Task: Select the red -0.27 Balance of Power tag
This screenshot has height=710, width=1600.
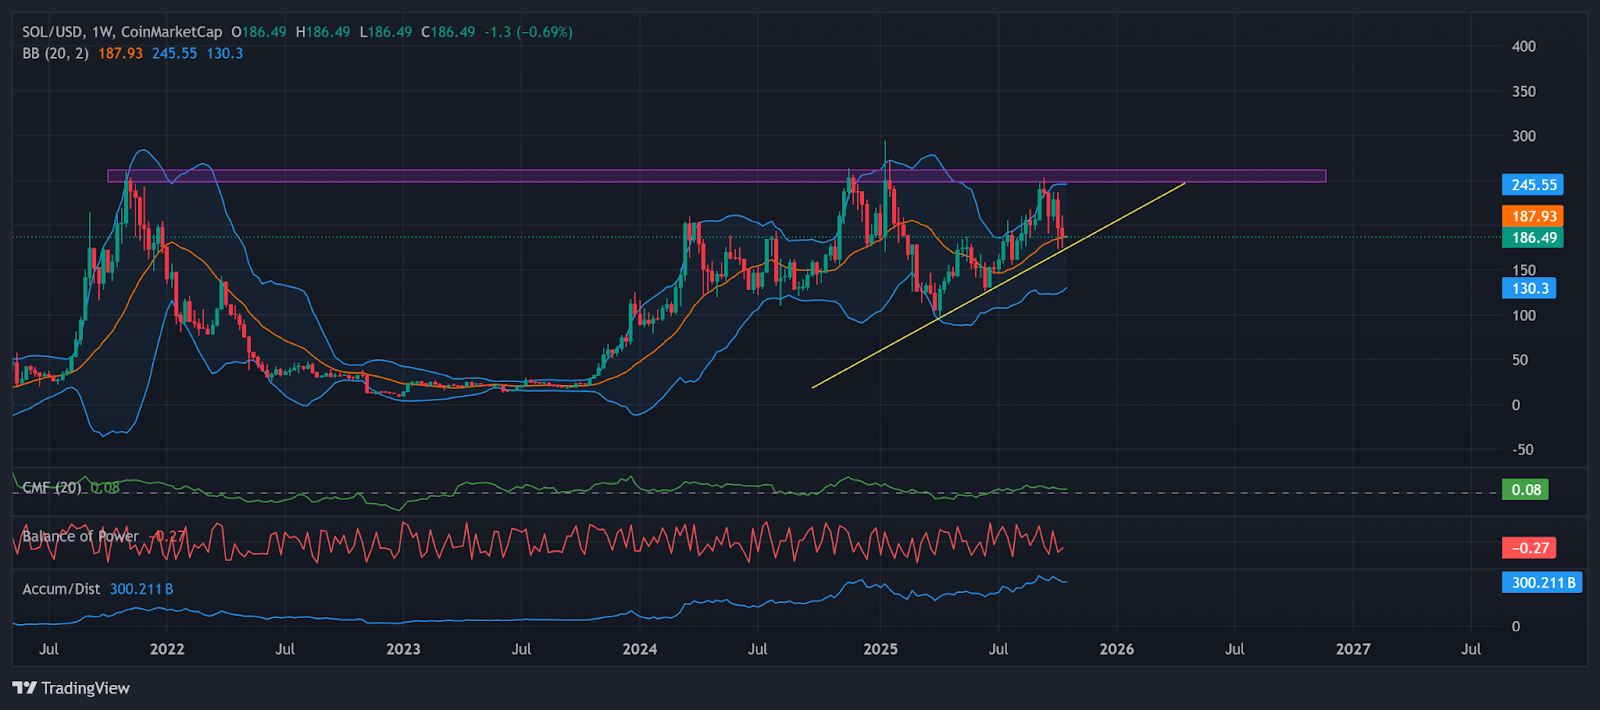Action: 1529,548
